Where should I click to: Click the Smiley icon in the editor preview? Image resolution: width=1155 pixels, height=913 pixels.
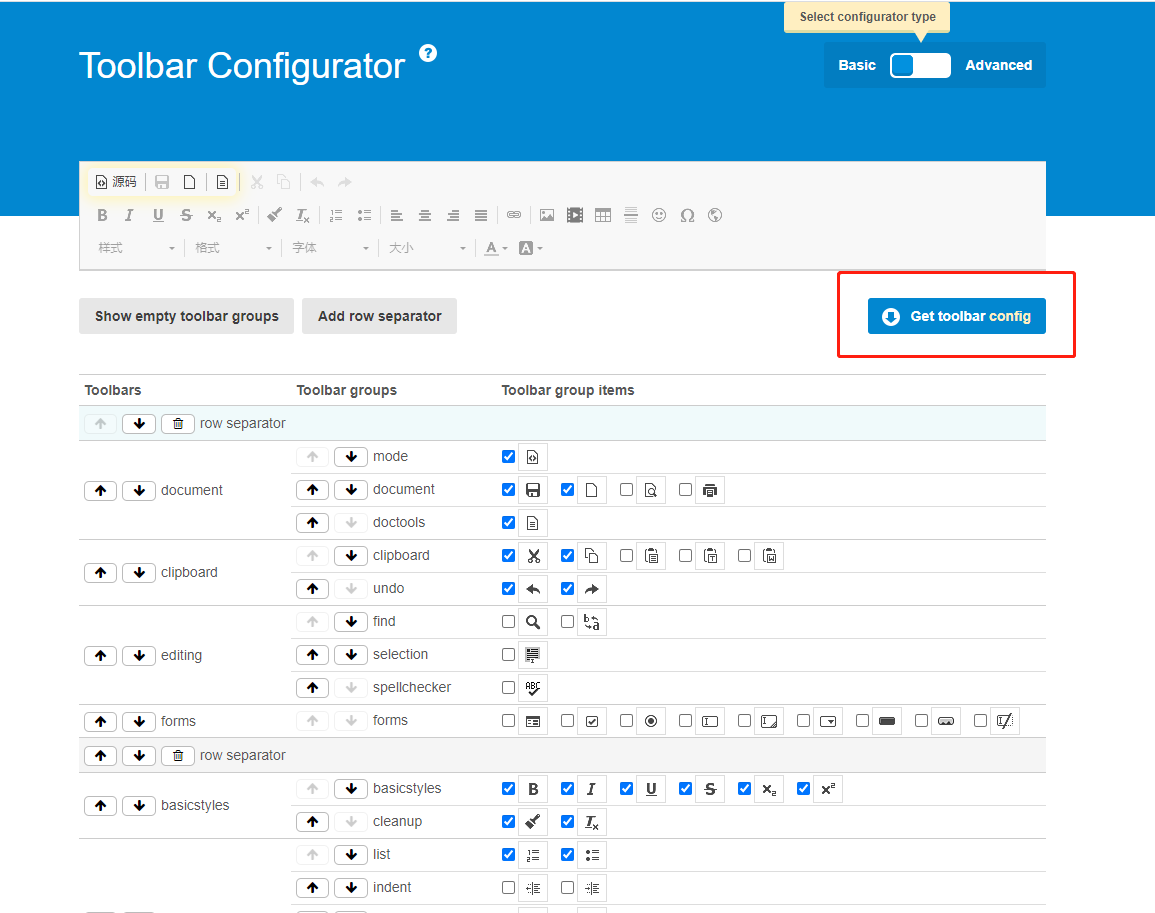659,215
